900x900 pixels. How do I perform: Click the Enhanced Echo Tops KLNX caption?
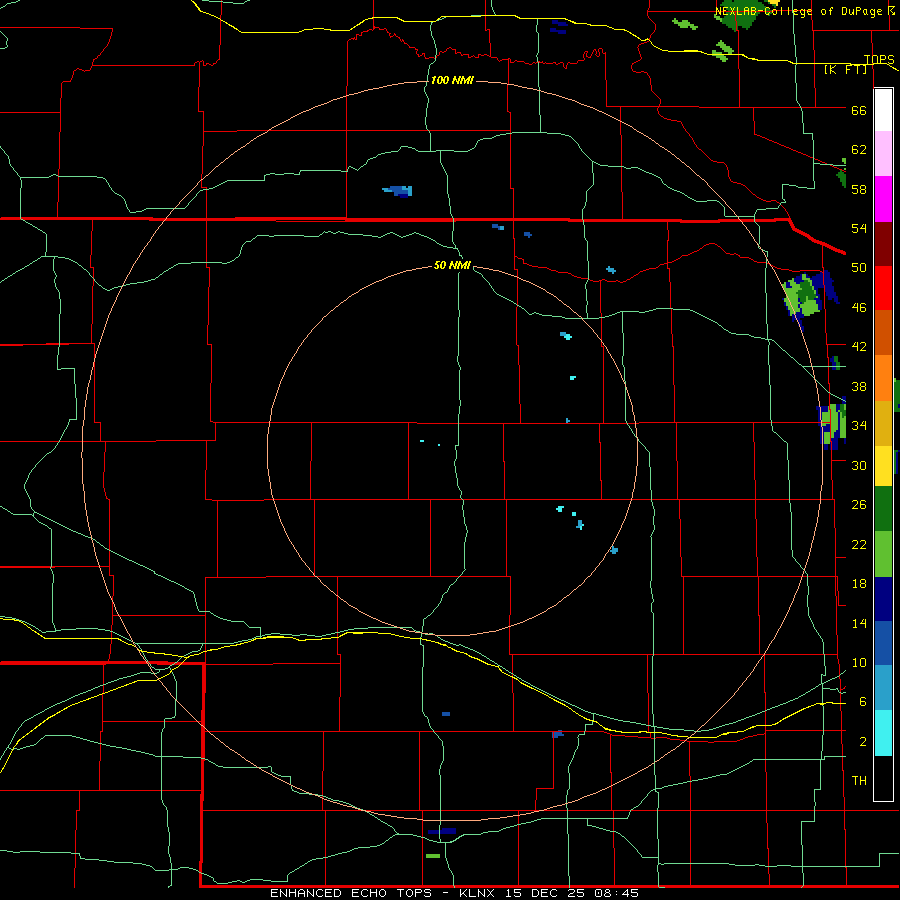click(454, 893)
